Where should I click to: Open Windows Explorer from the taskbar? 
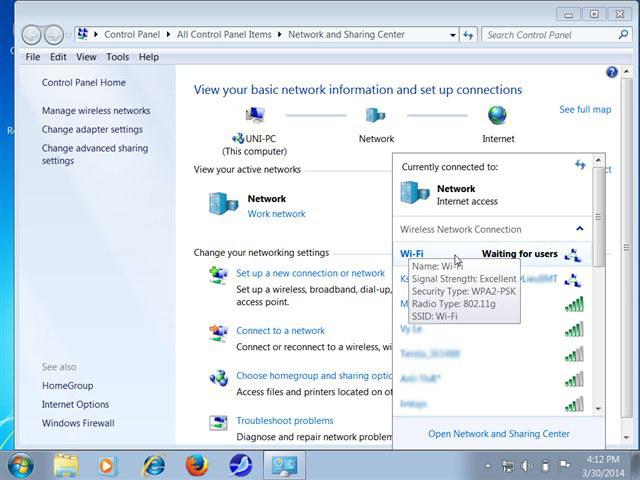pos(66,465)
